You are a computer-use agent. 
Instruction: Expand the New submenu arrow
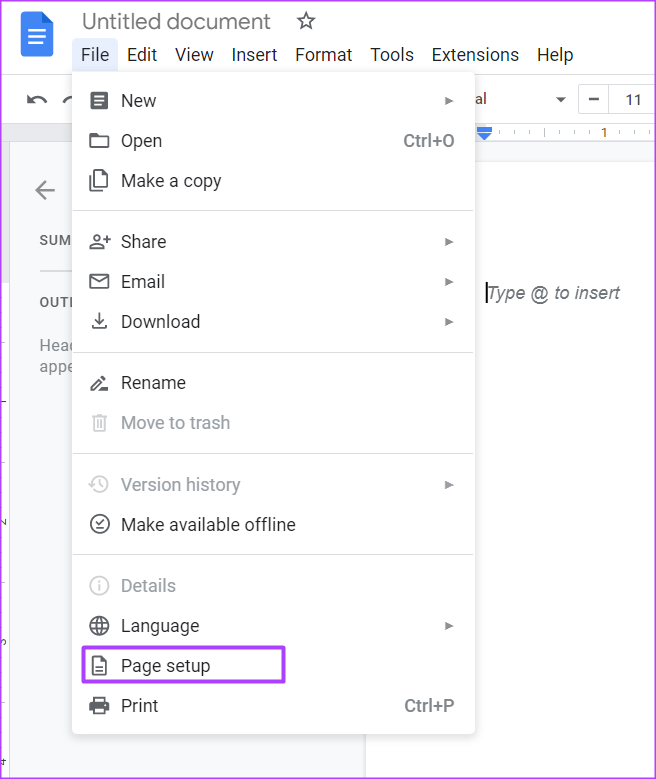pos(449,101)
